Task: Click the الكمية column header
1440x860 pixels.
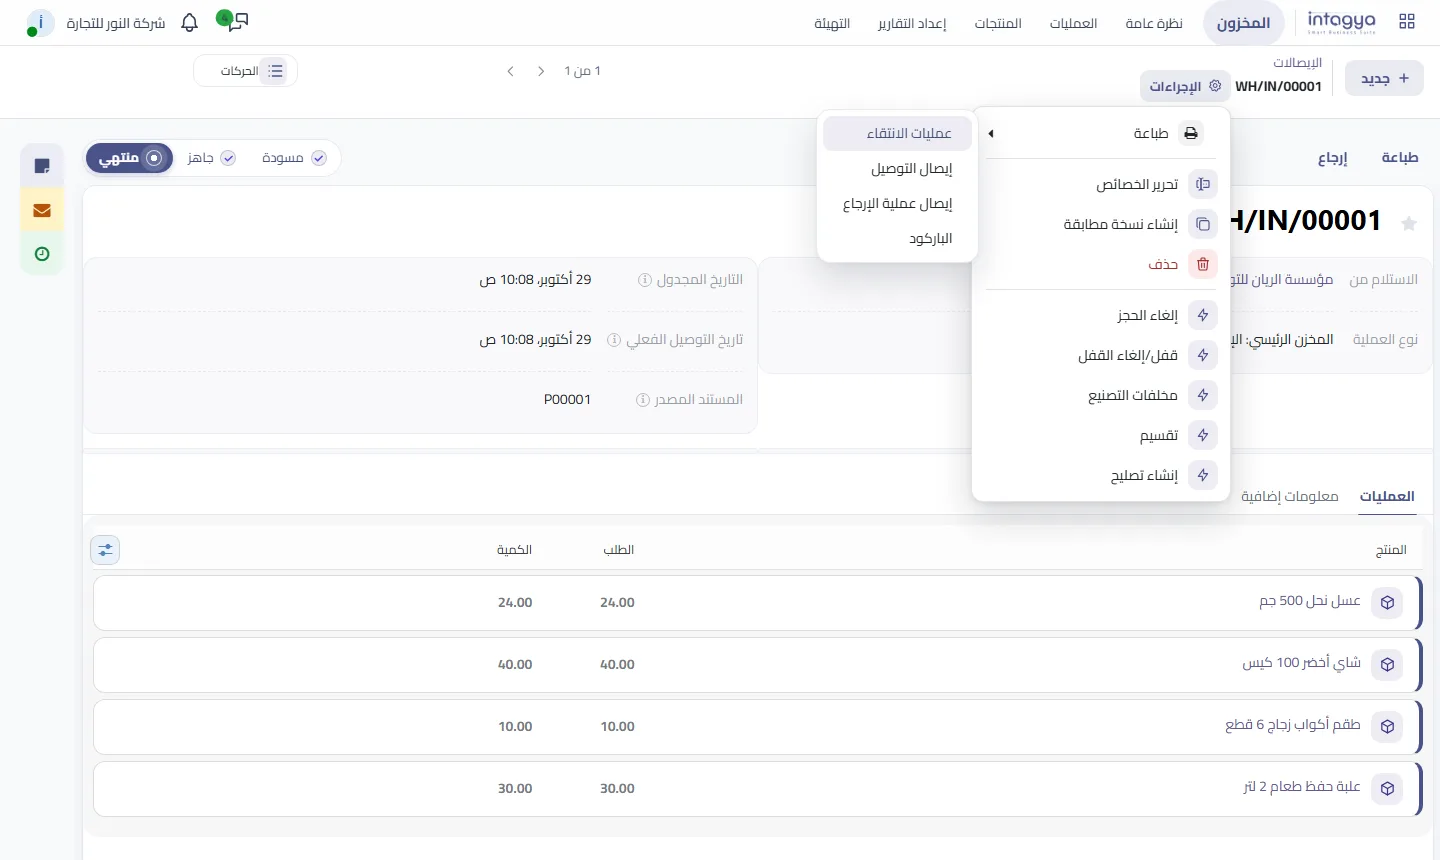Action: pyautogui.click(x=514, y=550)
